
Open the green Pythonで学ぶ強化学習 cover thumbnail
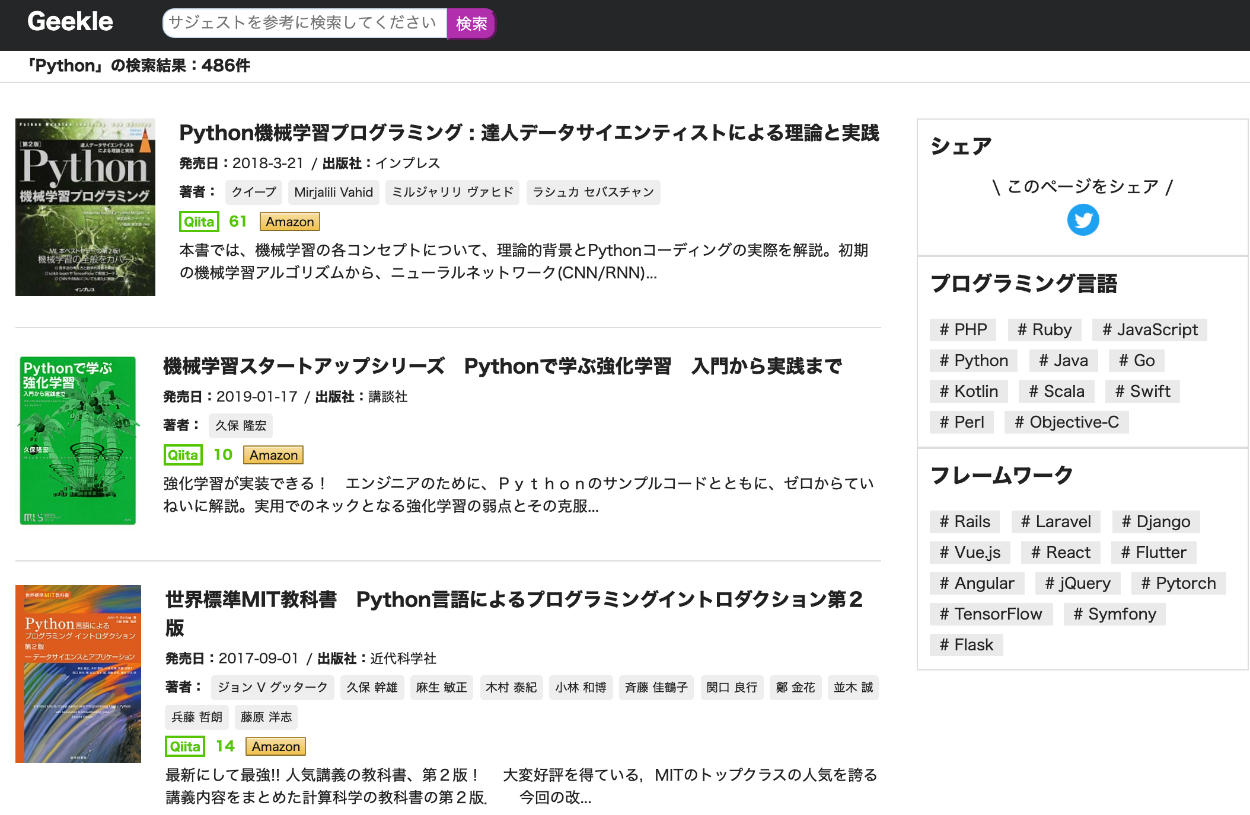78,441
